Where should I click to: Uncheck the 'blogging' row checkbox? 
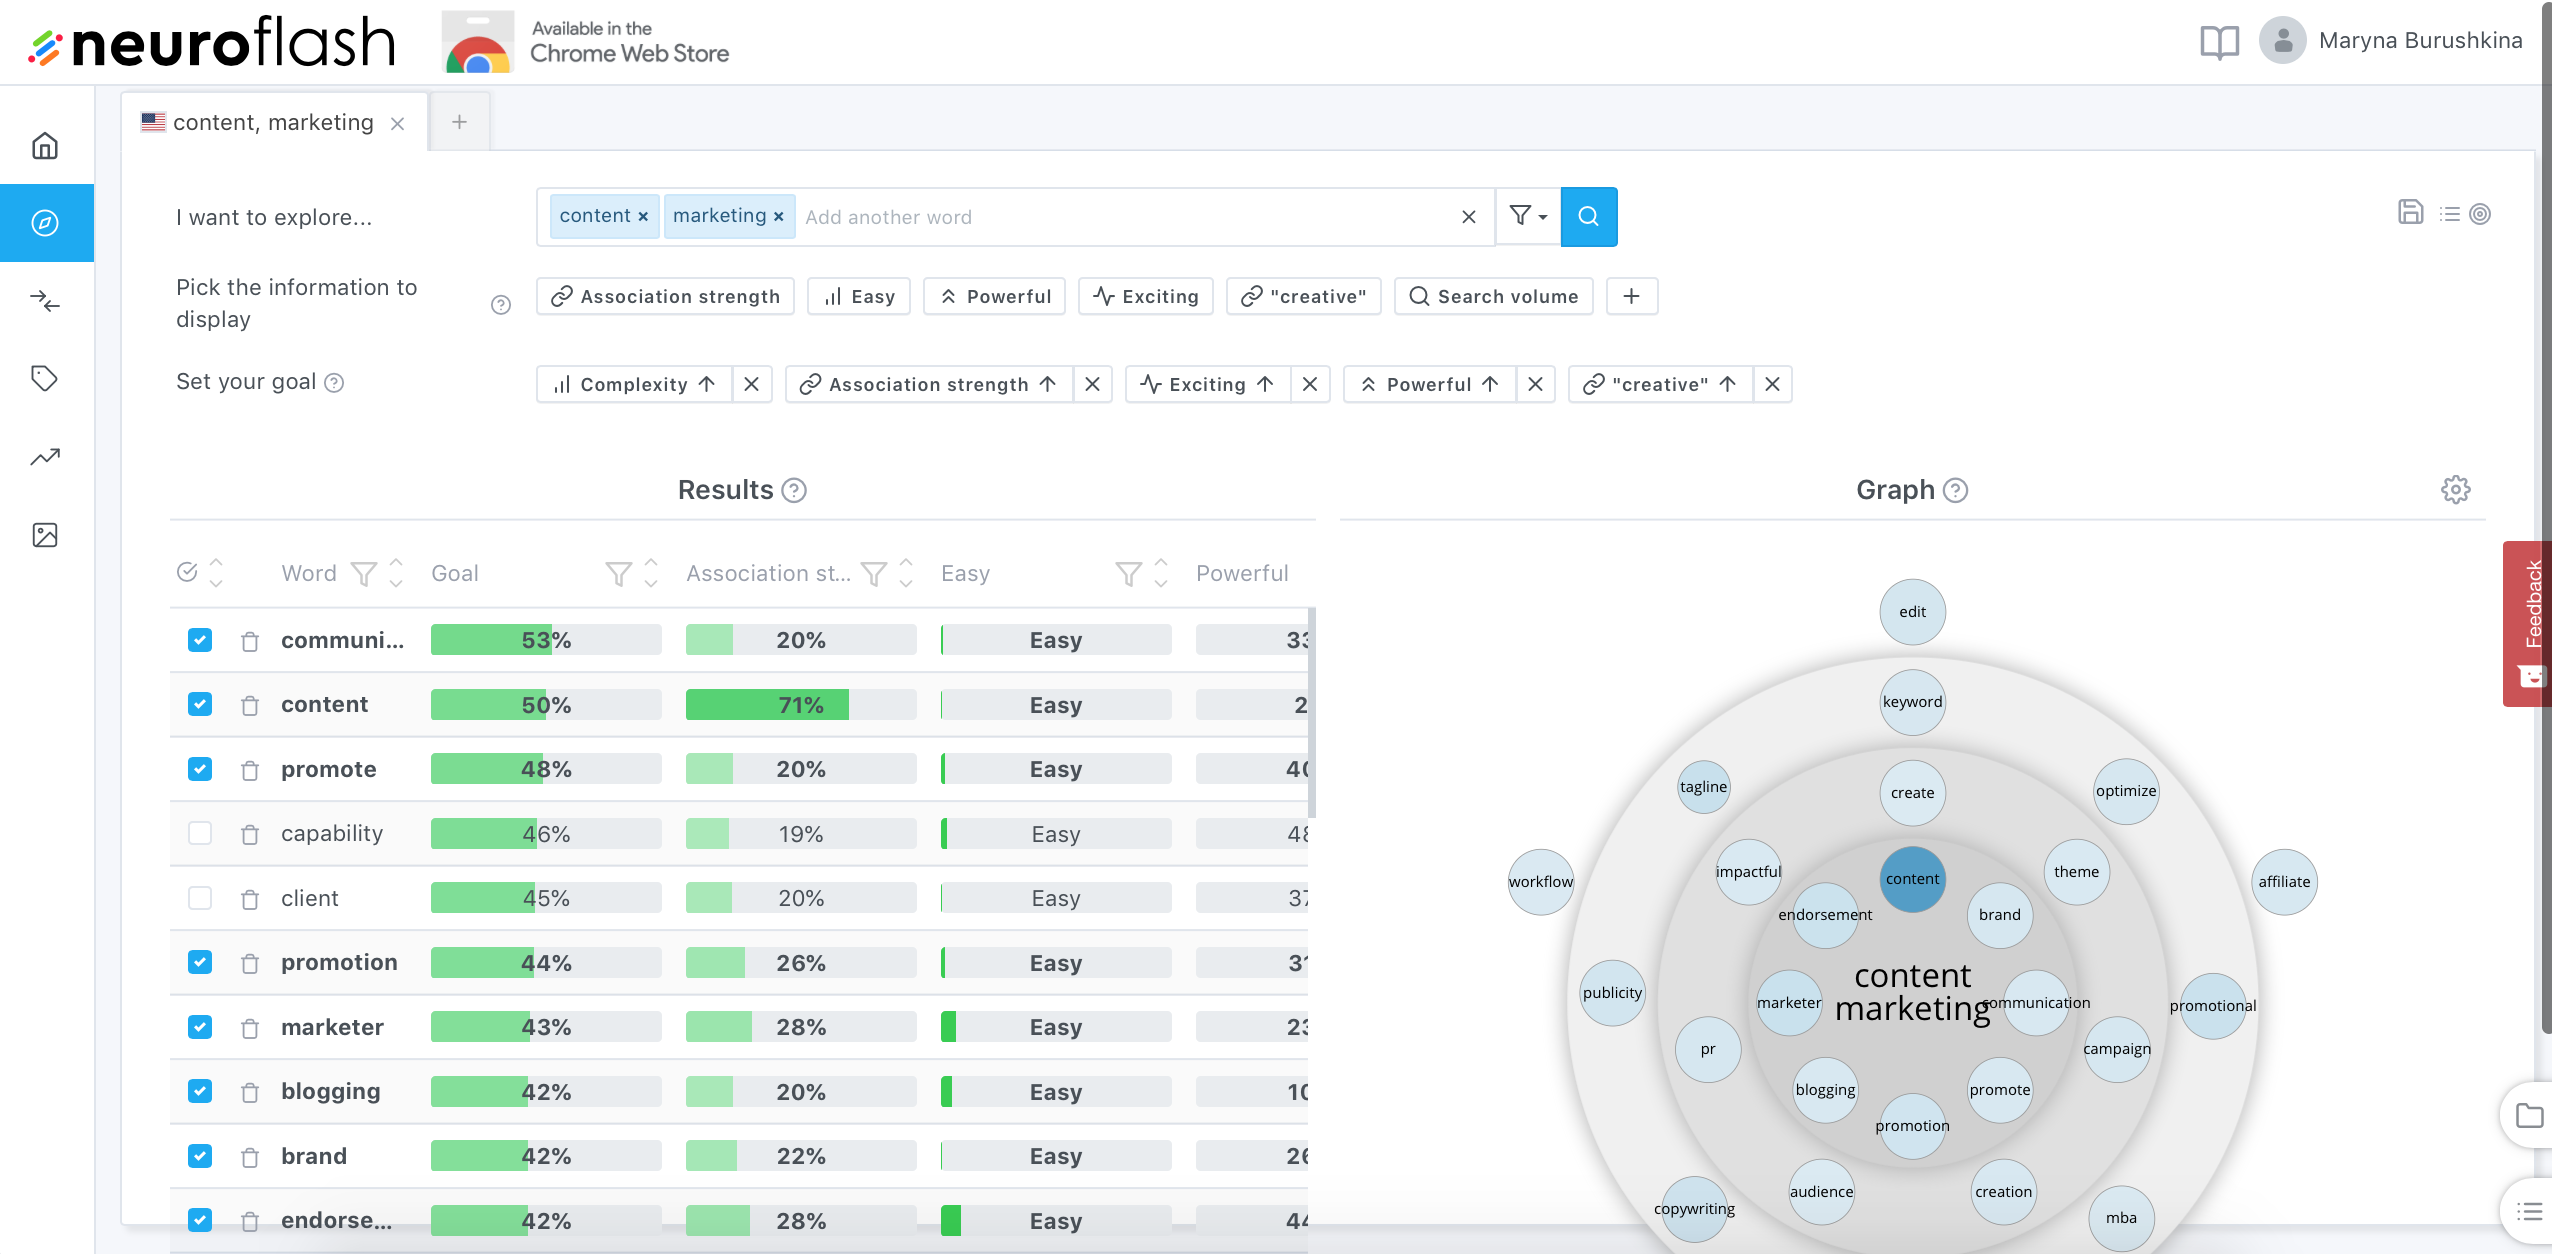(200, 1091)
